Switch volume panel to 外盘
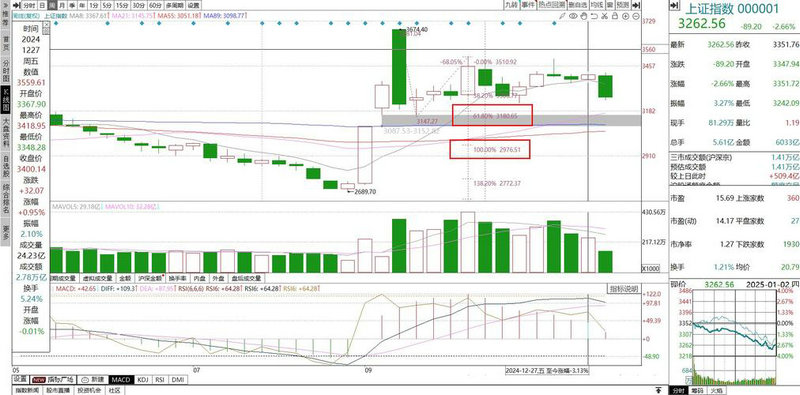The width and height of the screenshot is (800, 395). click(218, 279)
